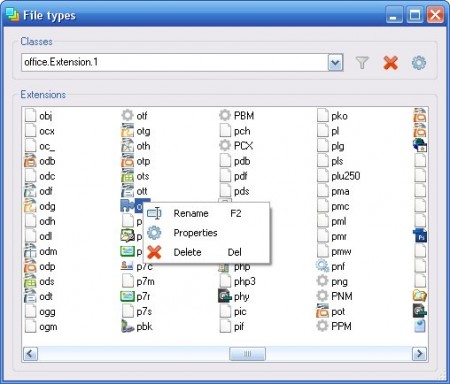Image resolution: width=450 pixels, height=384 pixels.
Task: Click the scrollbar right arrow
Action: pos(419,354)
